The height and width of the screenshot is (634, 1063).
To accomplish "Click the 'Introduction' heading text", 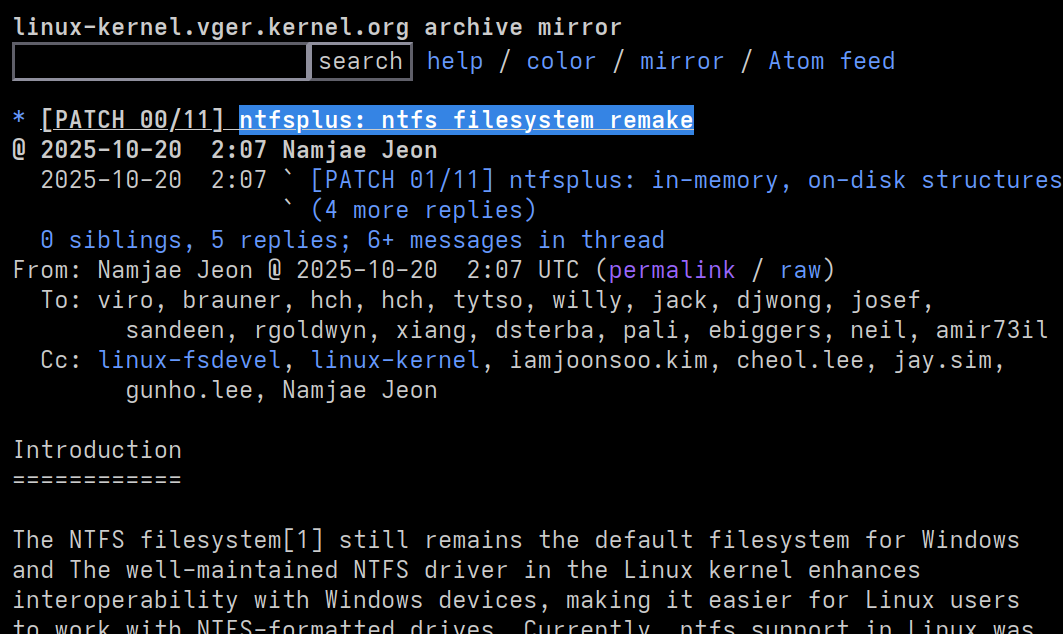I will pyautogui.click(x=97, y=450).
